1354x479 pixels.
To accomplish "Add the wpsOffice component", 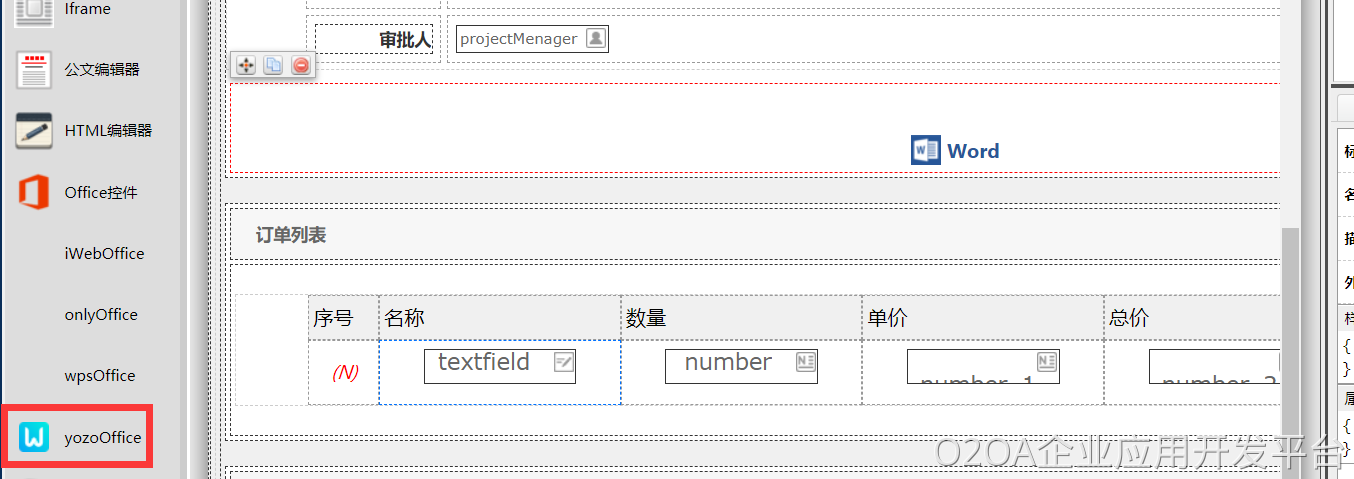I will point(100,376).
